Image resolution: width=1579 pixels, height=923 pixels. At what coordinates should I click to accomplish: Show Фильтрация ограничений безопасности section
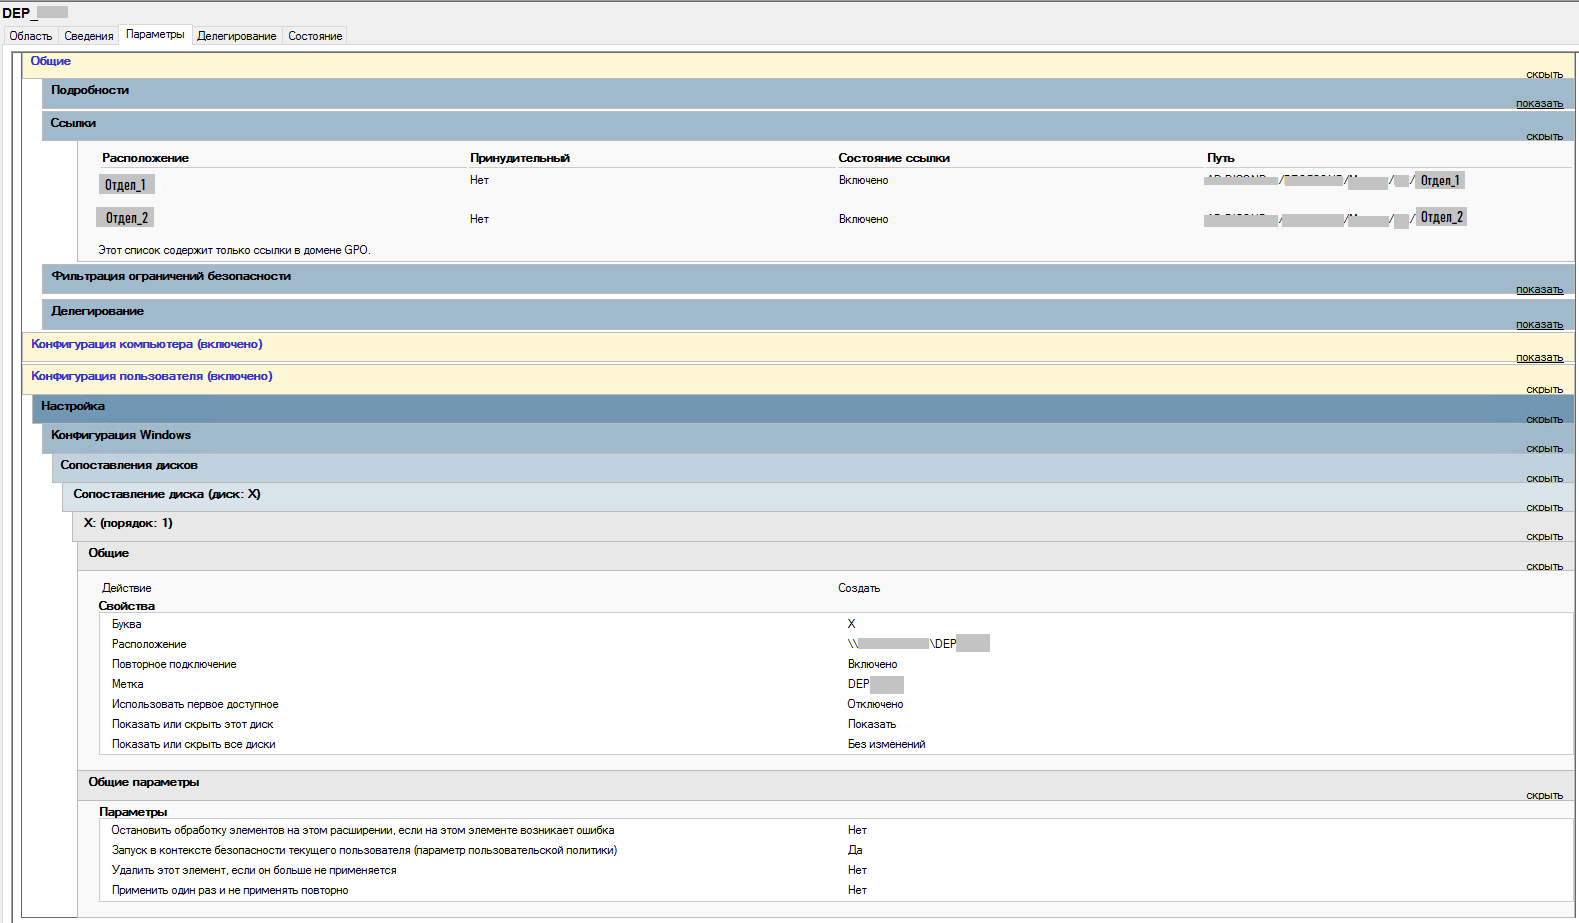1539,290
